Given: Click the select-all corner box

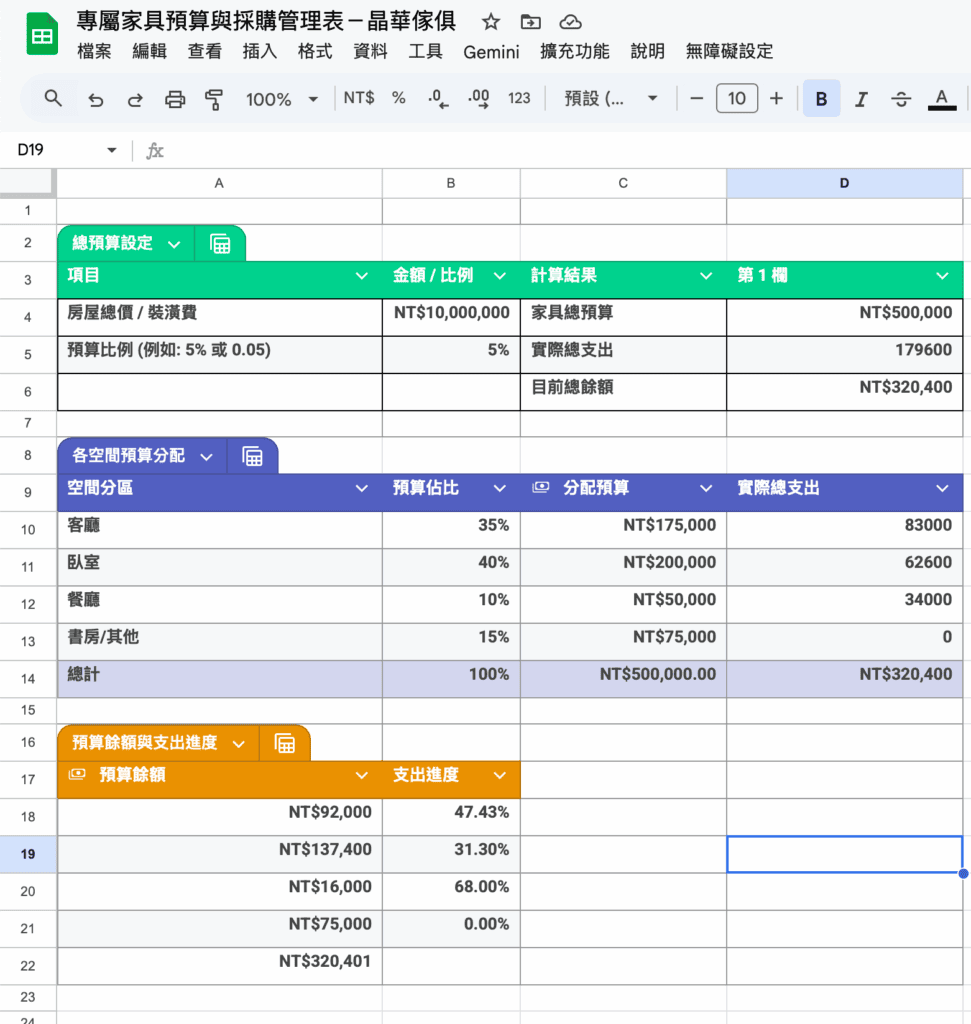Looking at the screenshot, I should [x=27, y=183].
